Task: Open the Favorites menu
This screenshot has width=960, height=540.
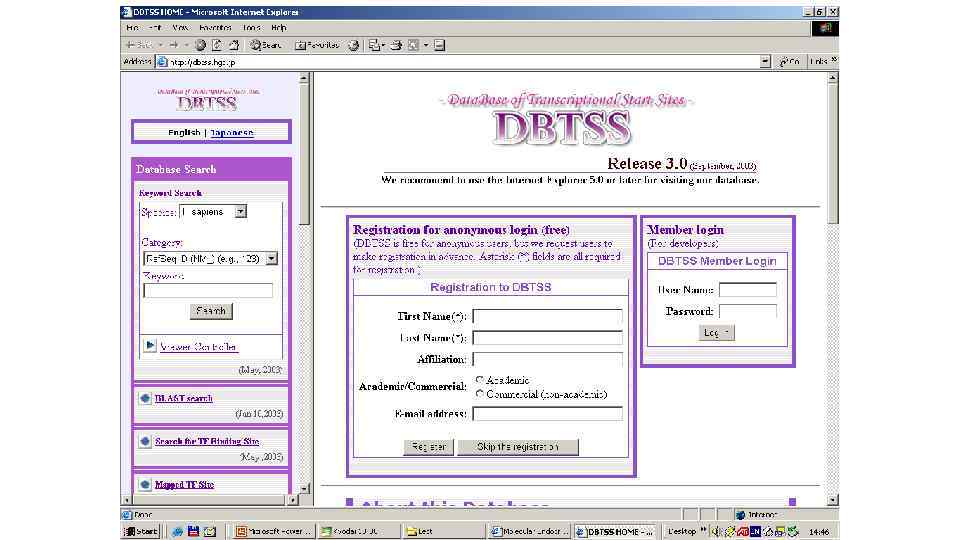Action: (x=216, y=28)
